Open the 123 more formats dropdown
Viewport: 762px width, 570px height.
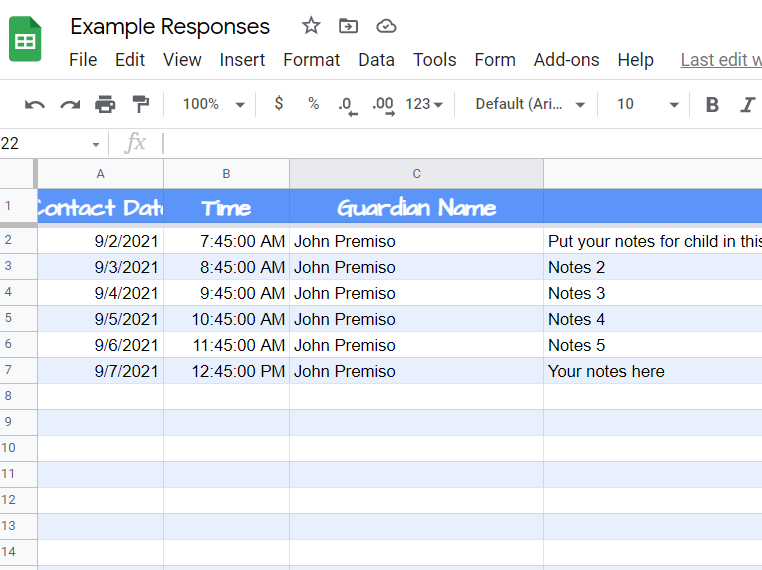point(424,104)
